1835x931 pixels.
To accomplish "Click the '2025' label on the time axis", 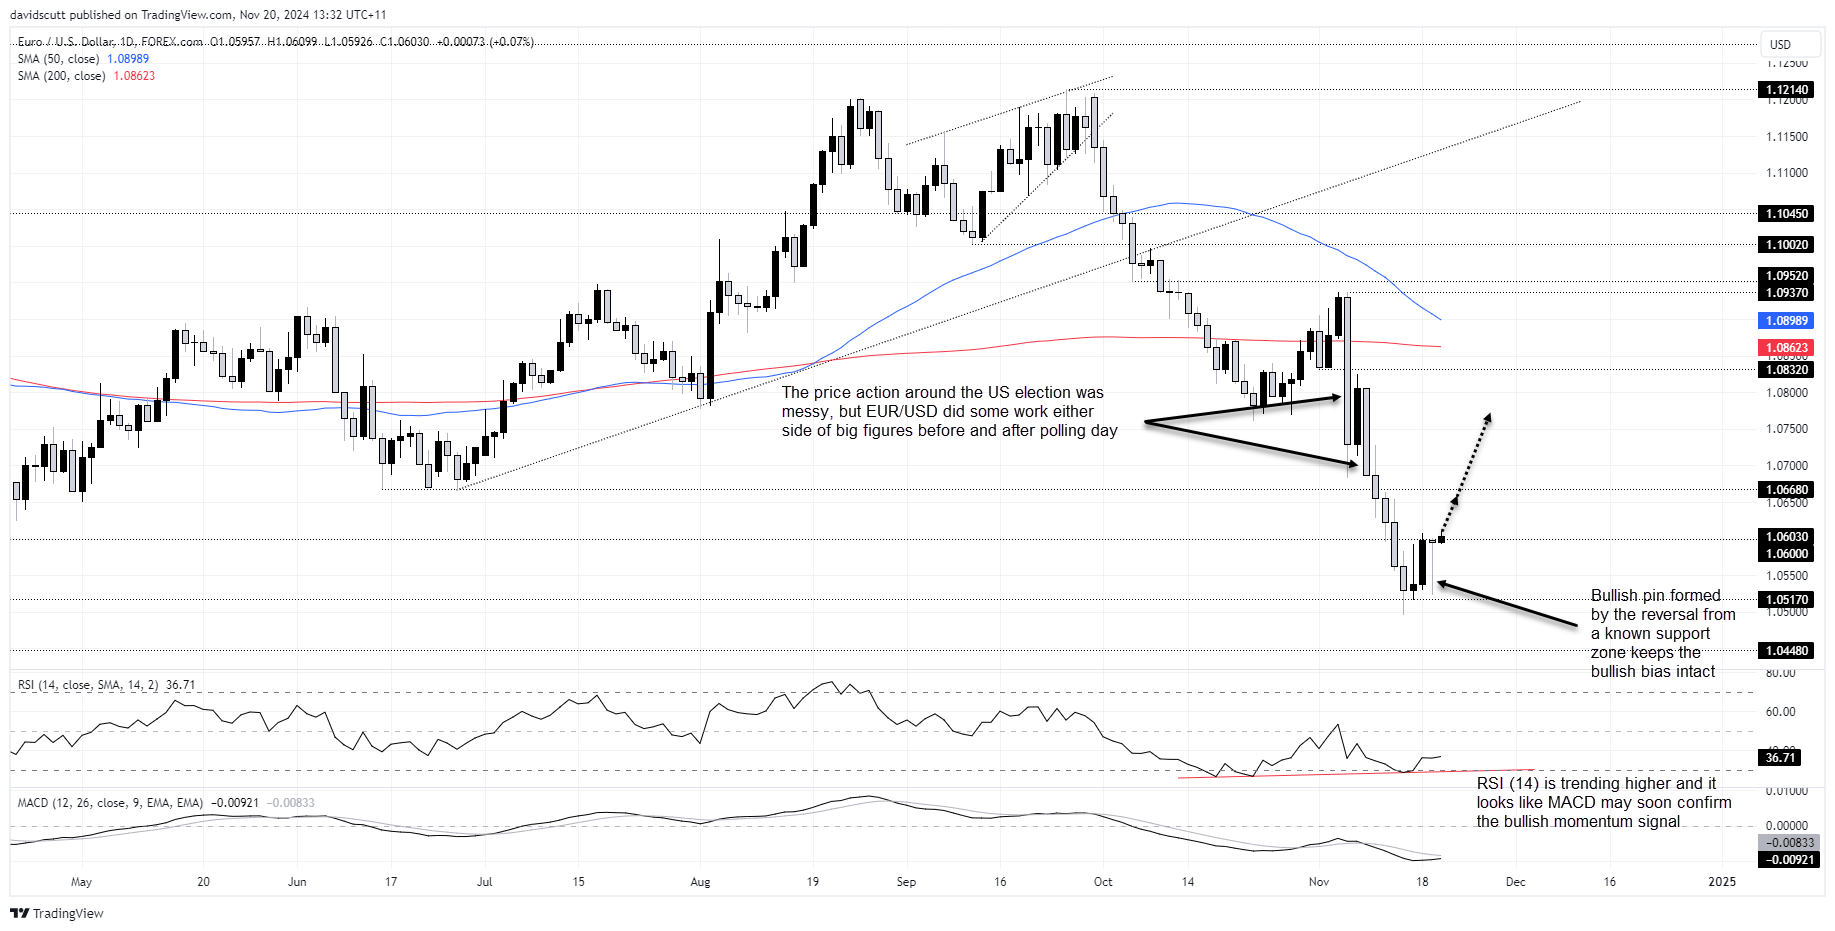I will point(1722,882).
